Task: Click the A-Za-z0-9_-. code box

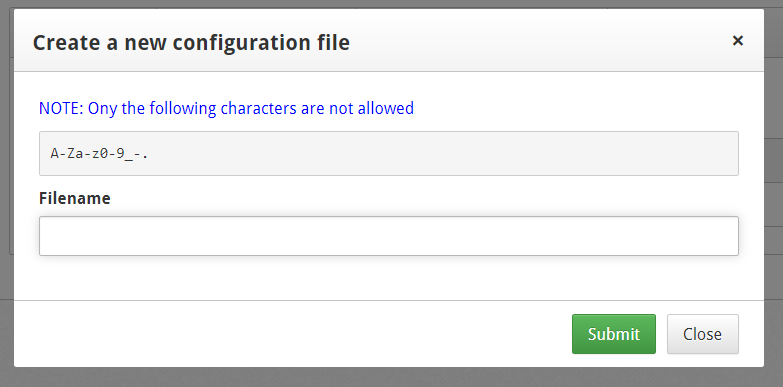Action: [389, 153]
